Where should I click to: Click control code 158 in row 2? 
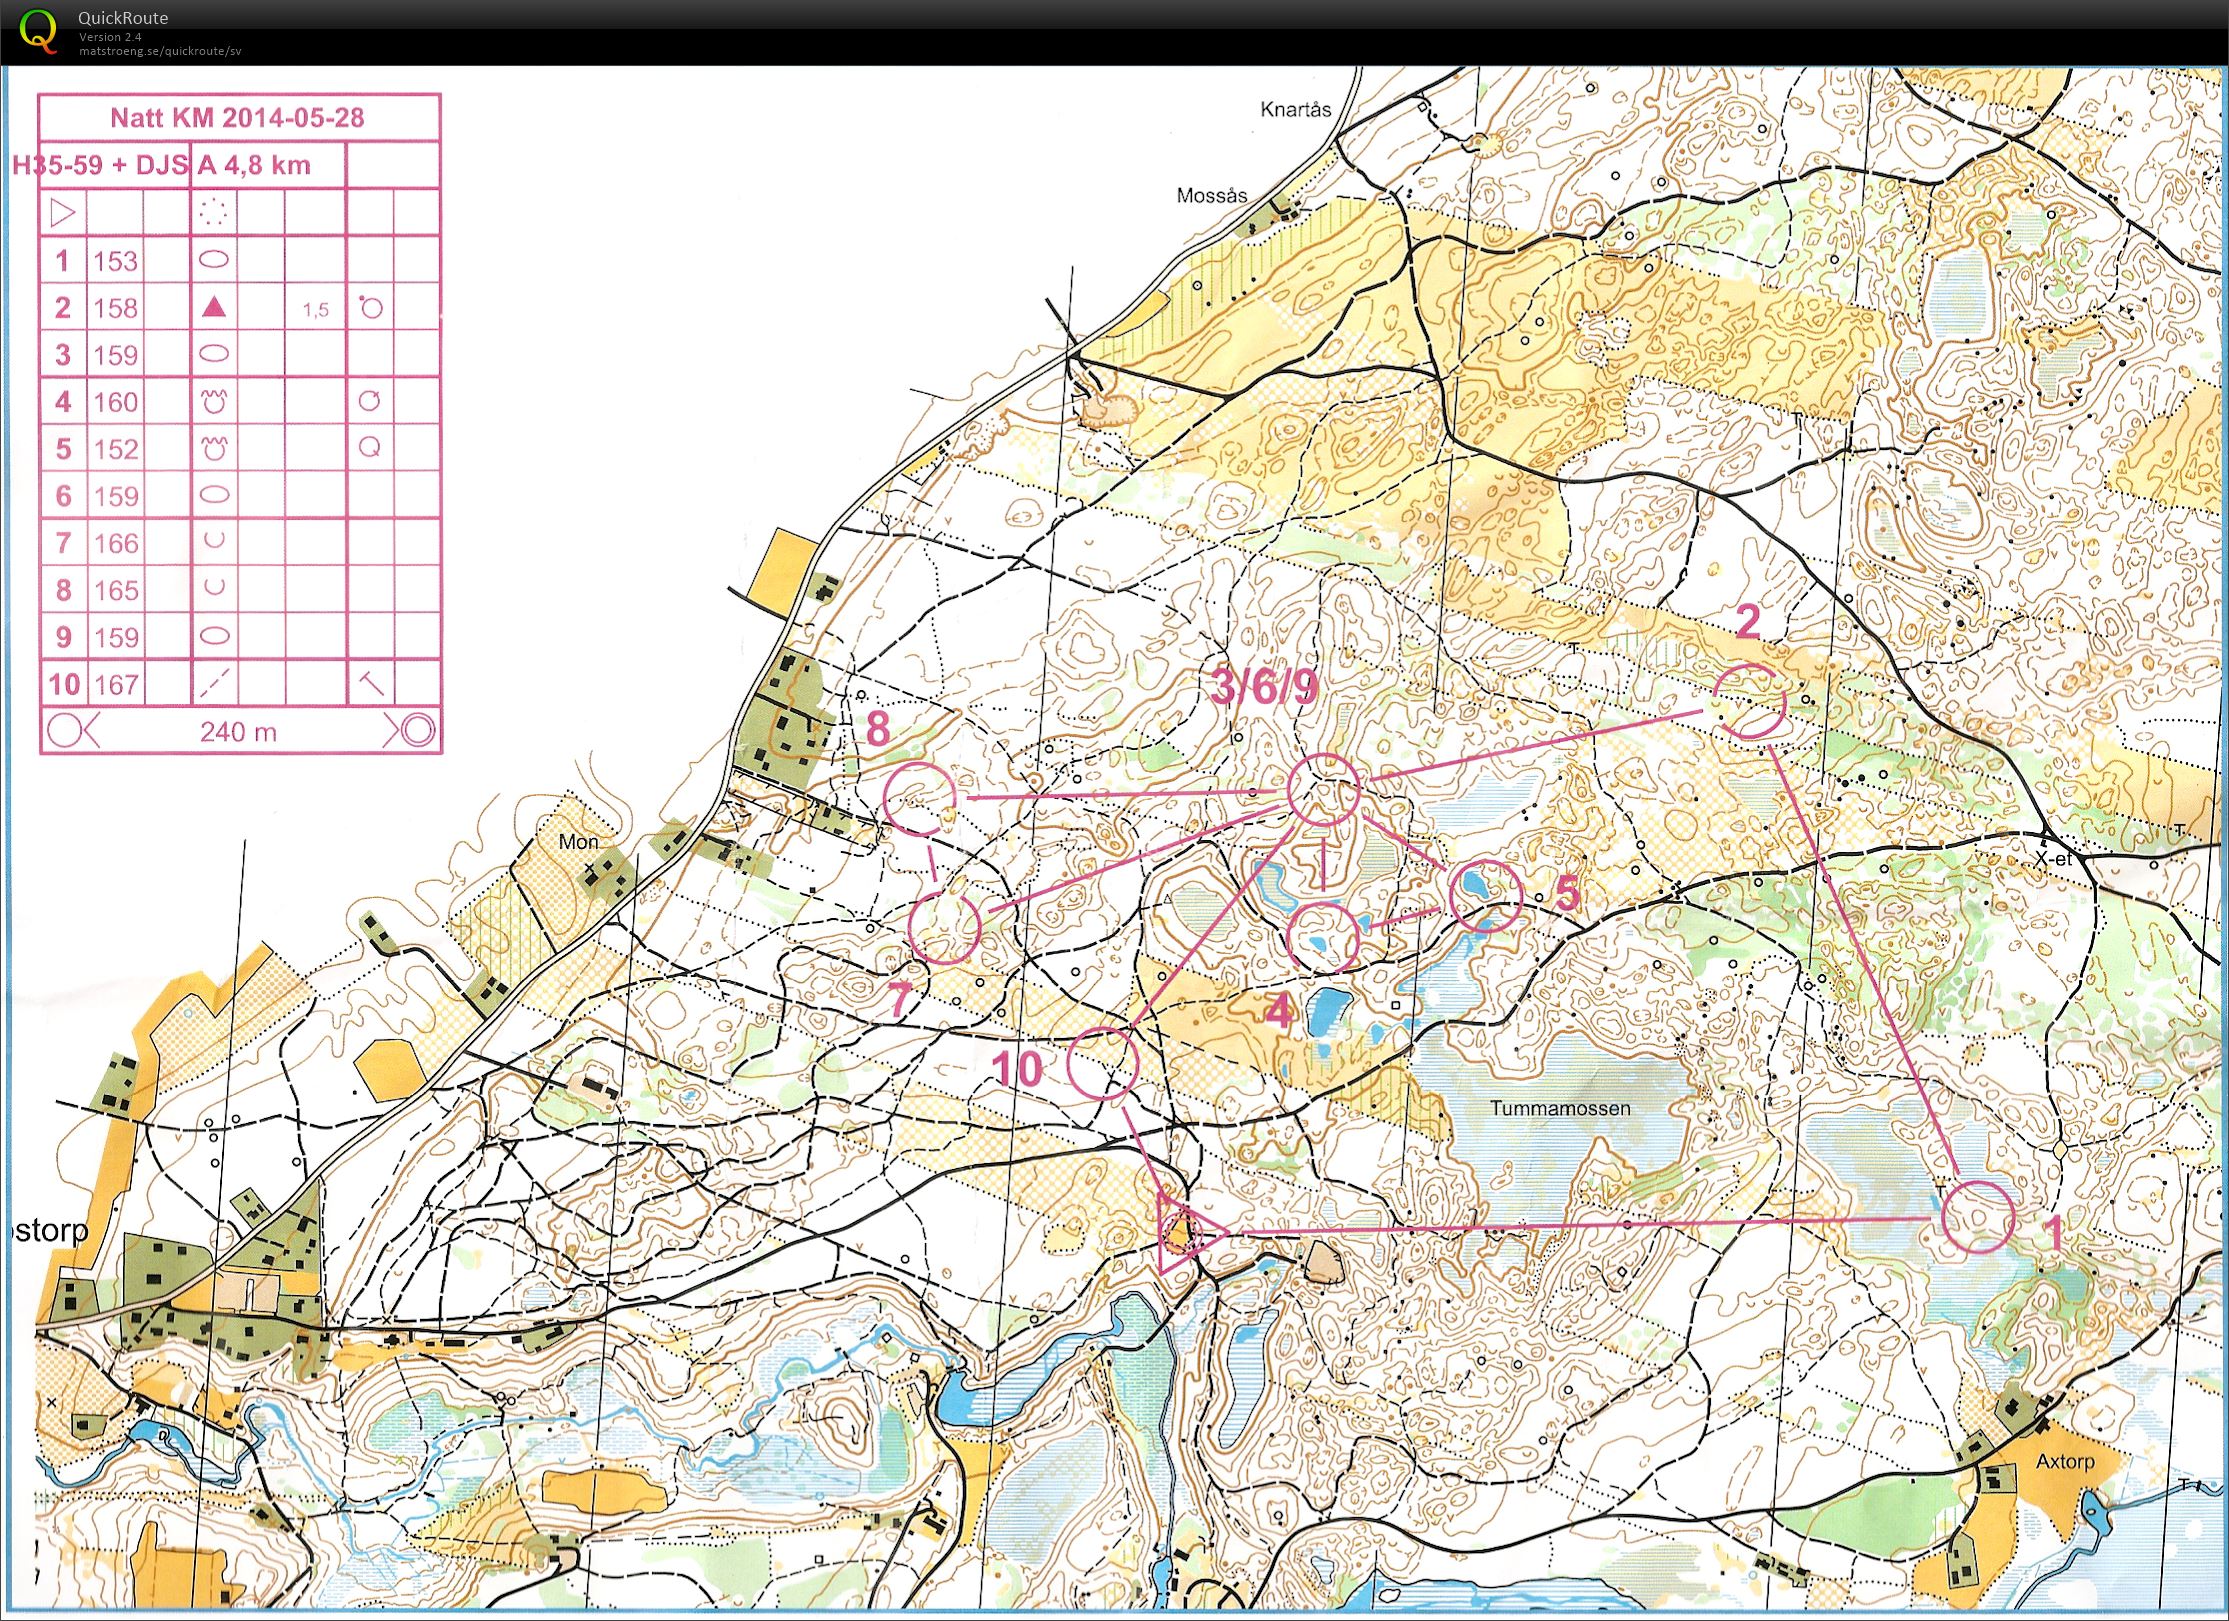(x=116, y=308)
